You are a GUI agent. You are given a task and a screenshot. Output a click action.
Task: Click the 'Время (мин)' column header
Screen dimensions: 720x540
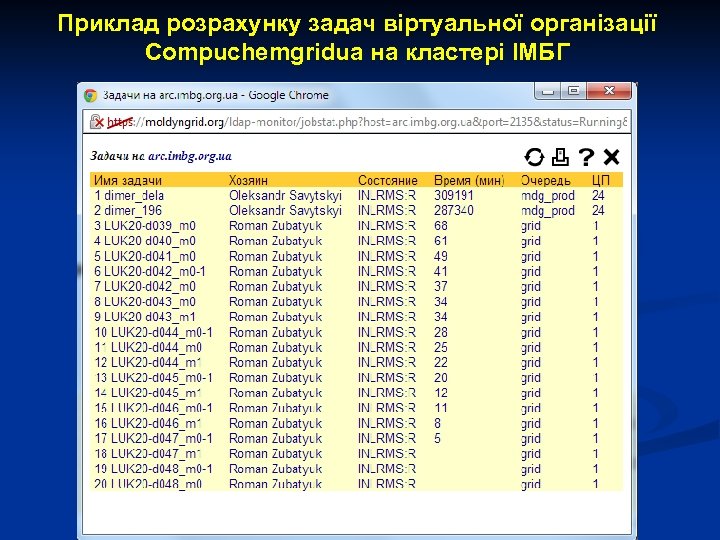pyautogui.click(x=469, y=180)
